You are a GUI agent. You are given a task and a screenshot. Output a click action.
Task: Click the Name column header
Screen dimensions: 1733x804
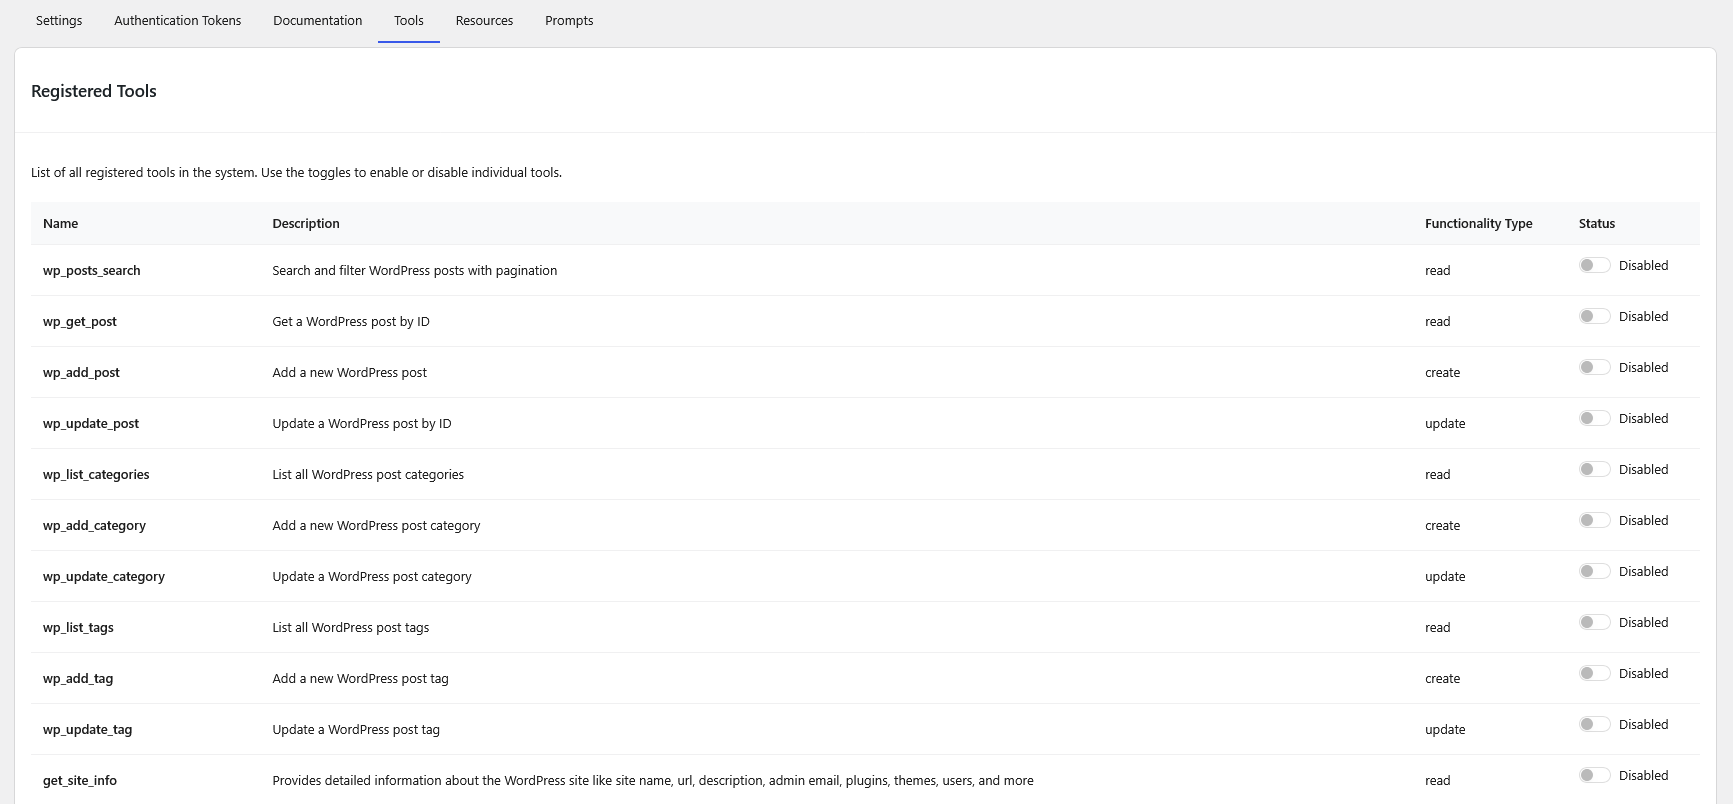point(61,224)
